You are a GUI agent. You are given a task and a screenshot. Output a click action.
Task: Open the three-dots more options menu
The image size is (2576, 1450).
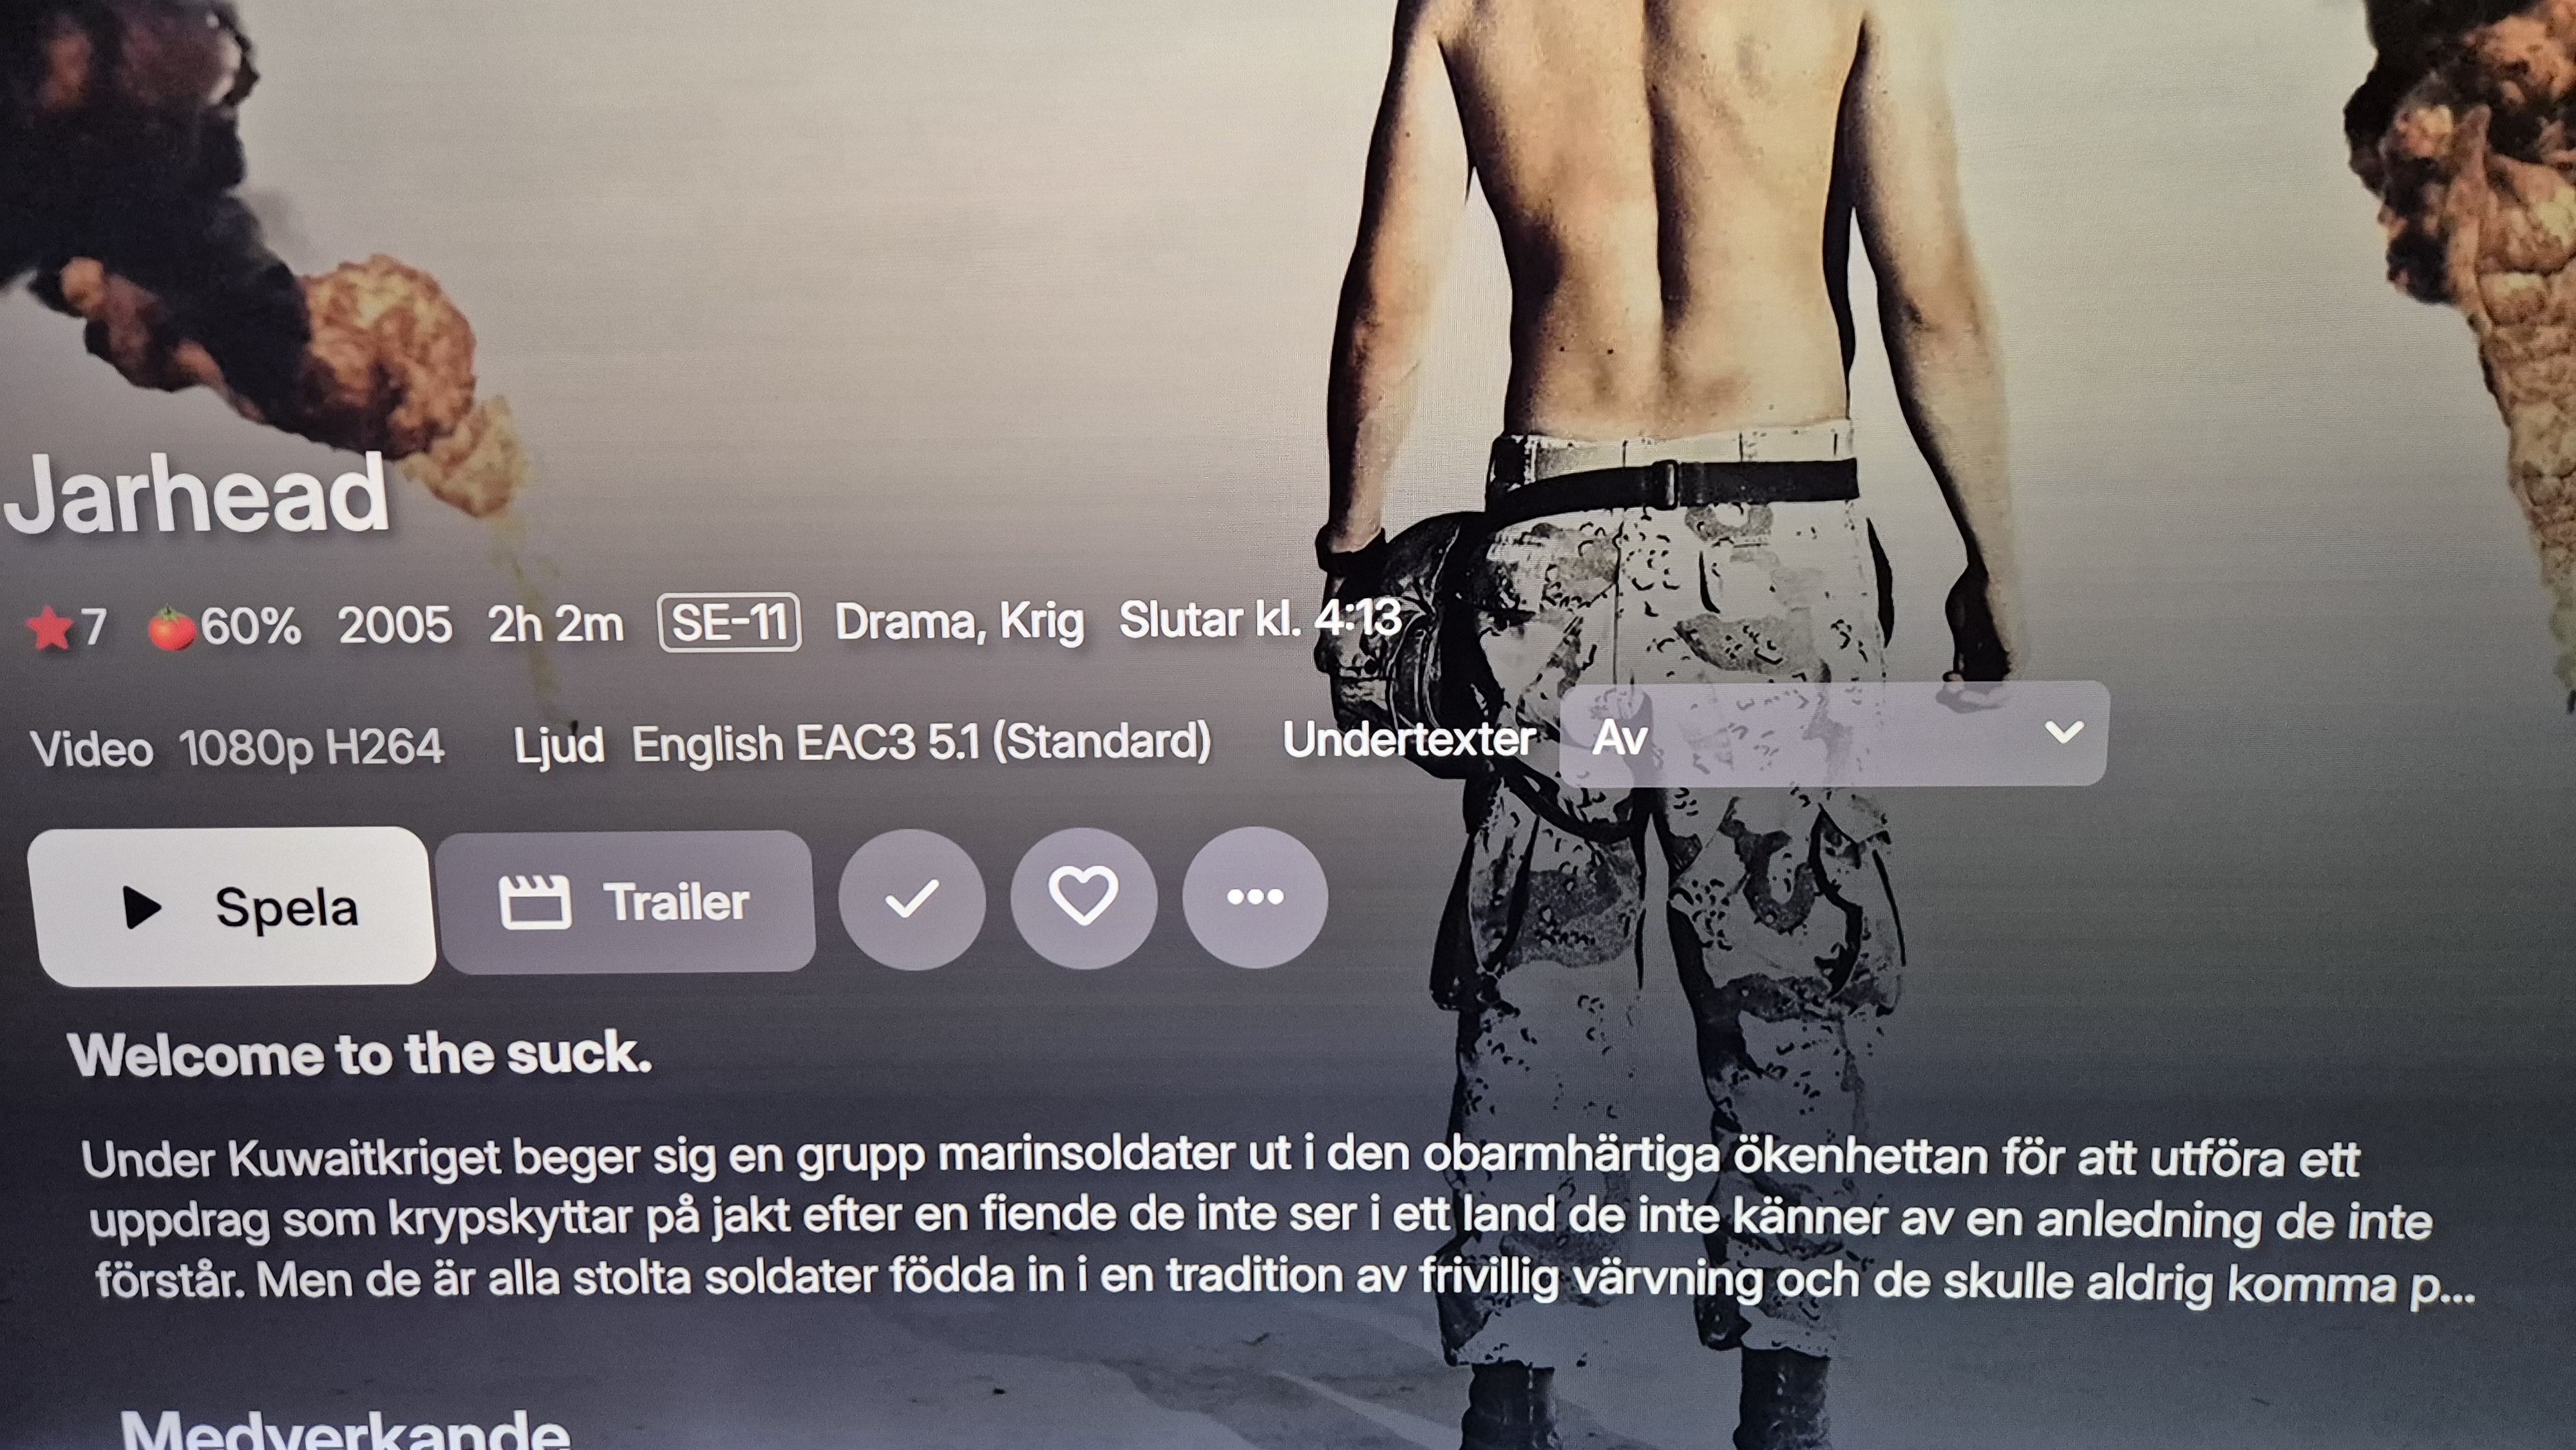[1255, 897]
